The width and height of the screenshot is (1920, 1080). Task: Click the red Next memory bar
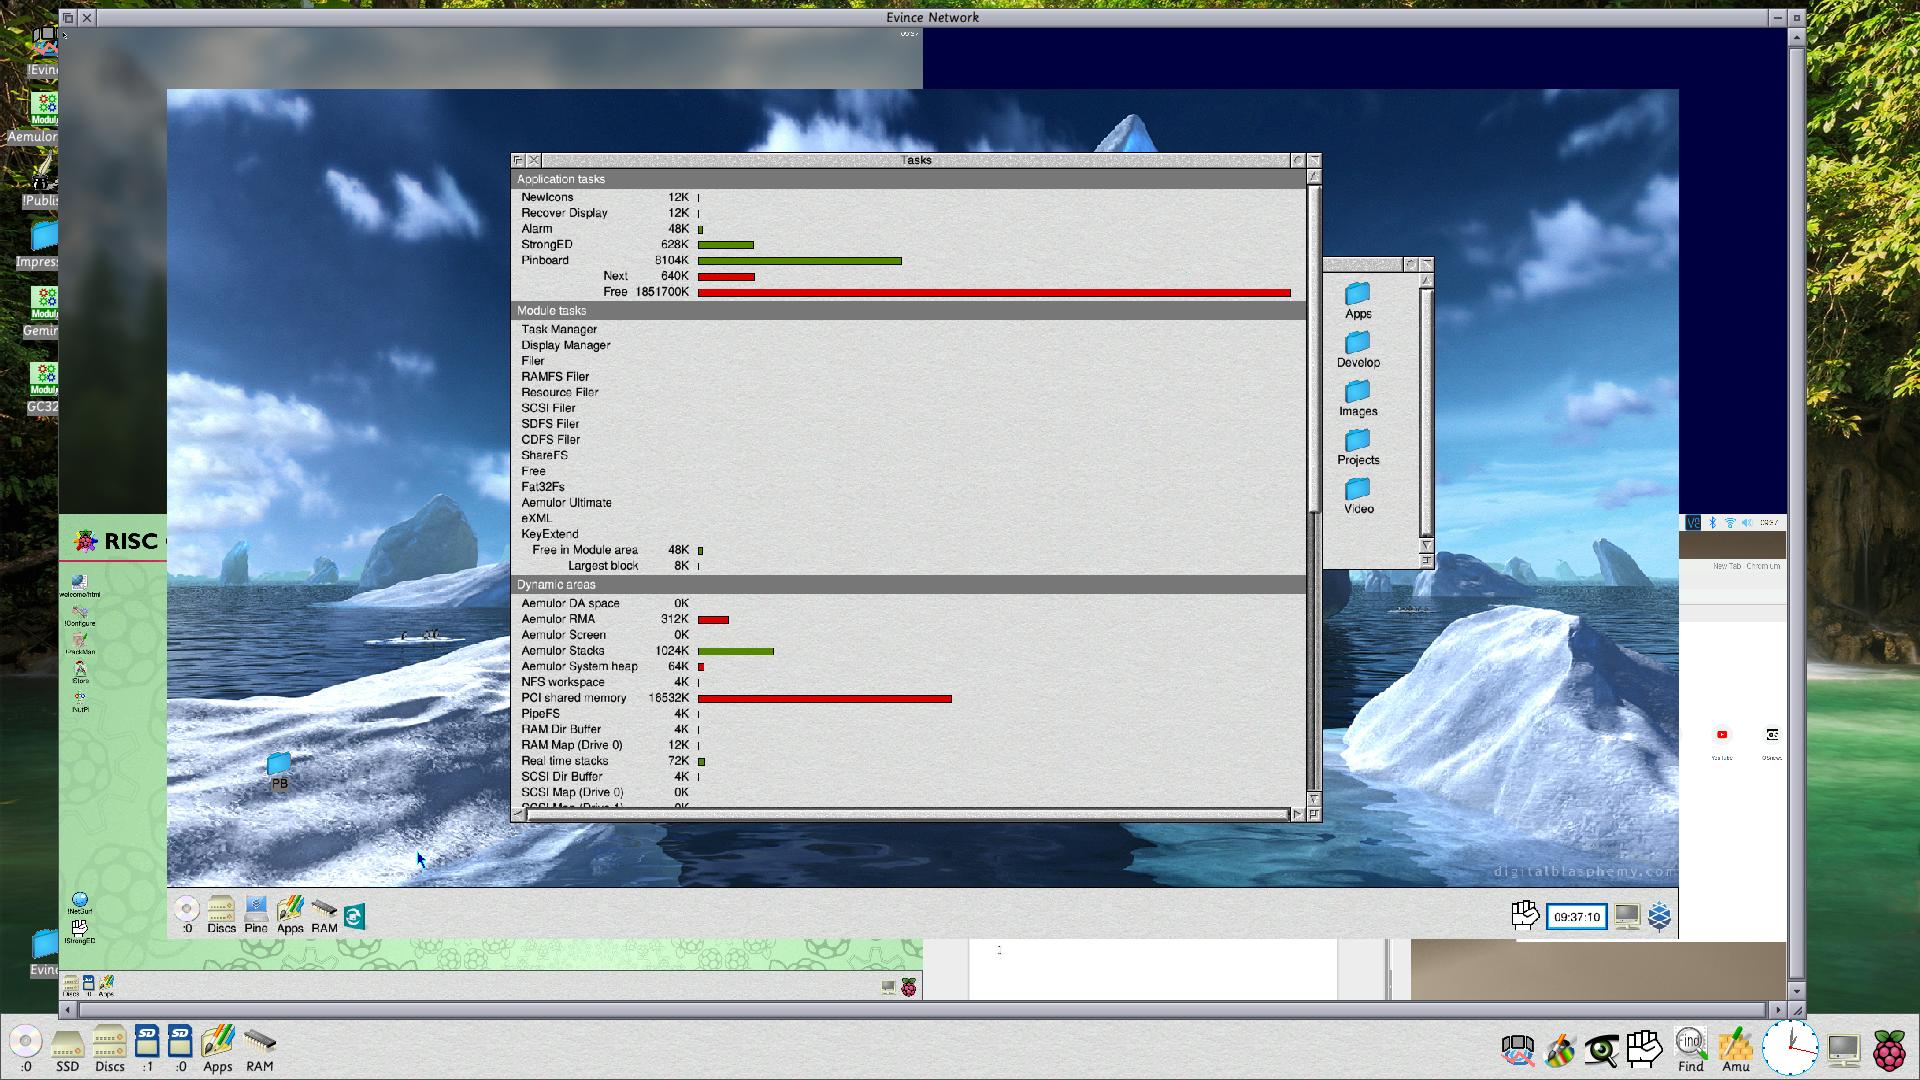726,276
